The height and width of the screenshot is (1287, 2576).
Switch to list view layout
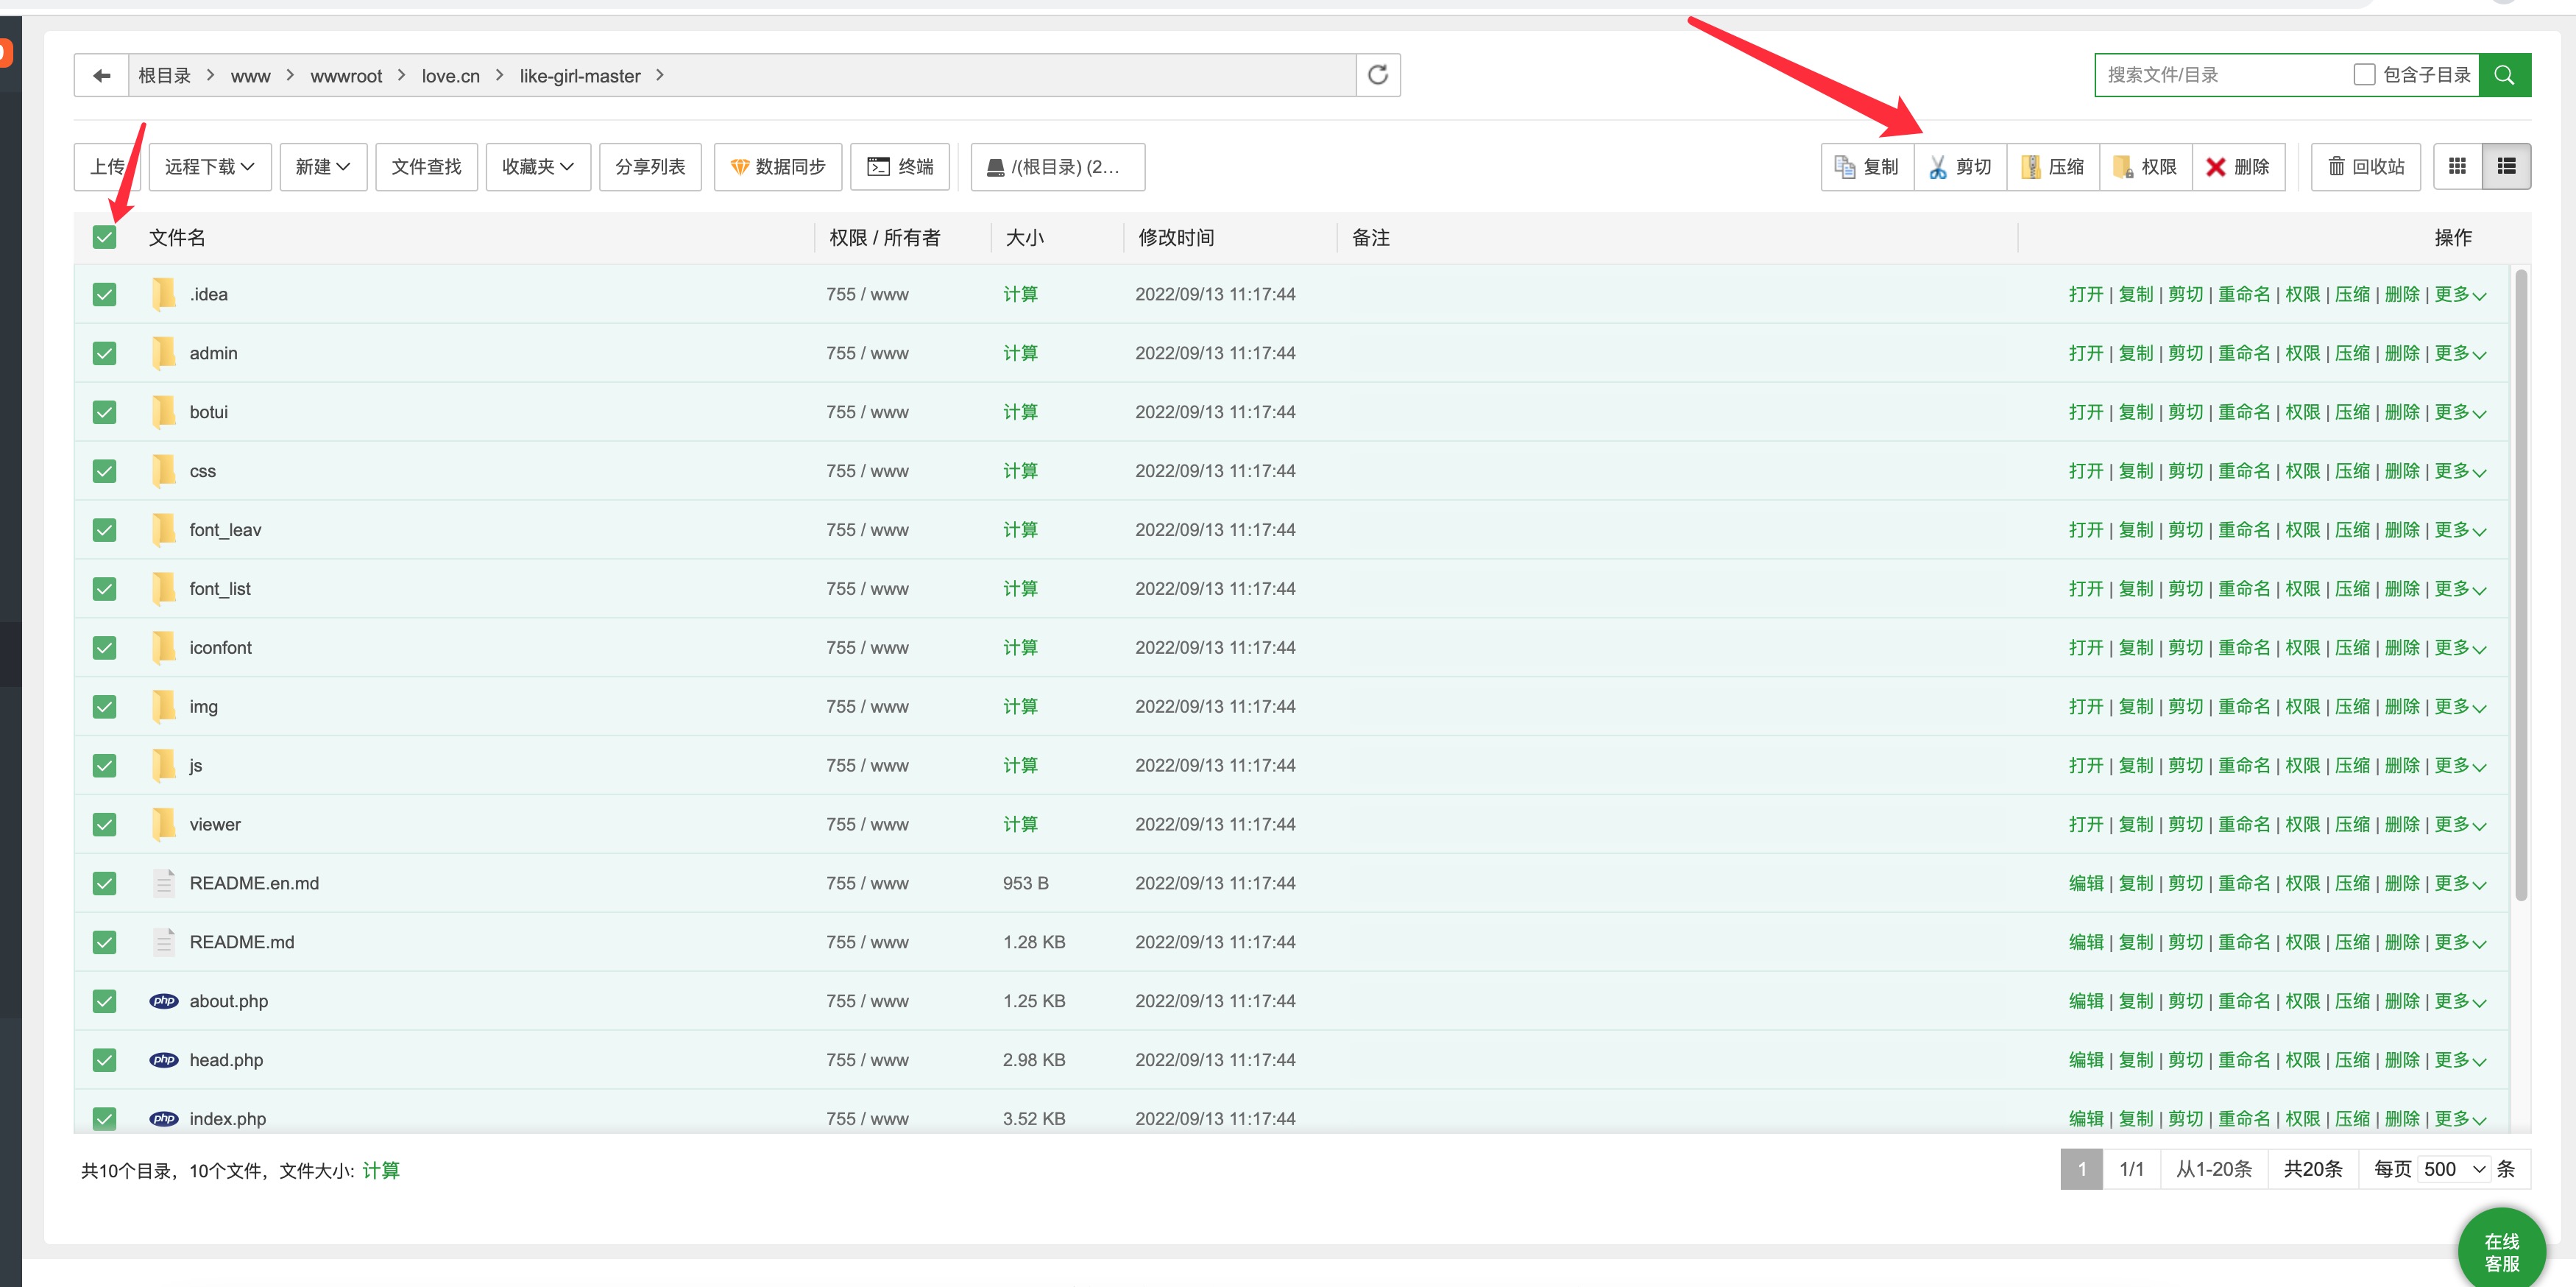click(x=2506, y=167)
